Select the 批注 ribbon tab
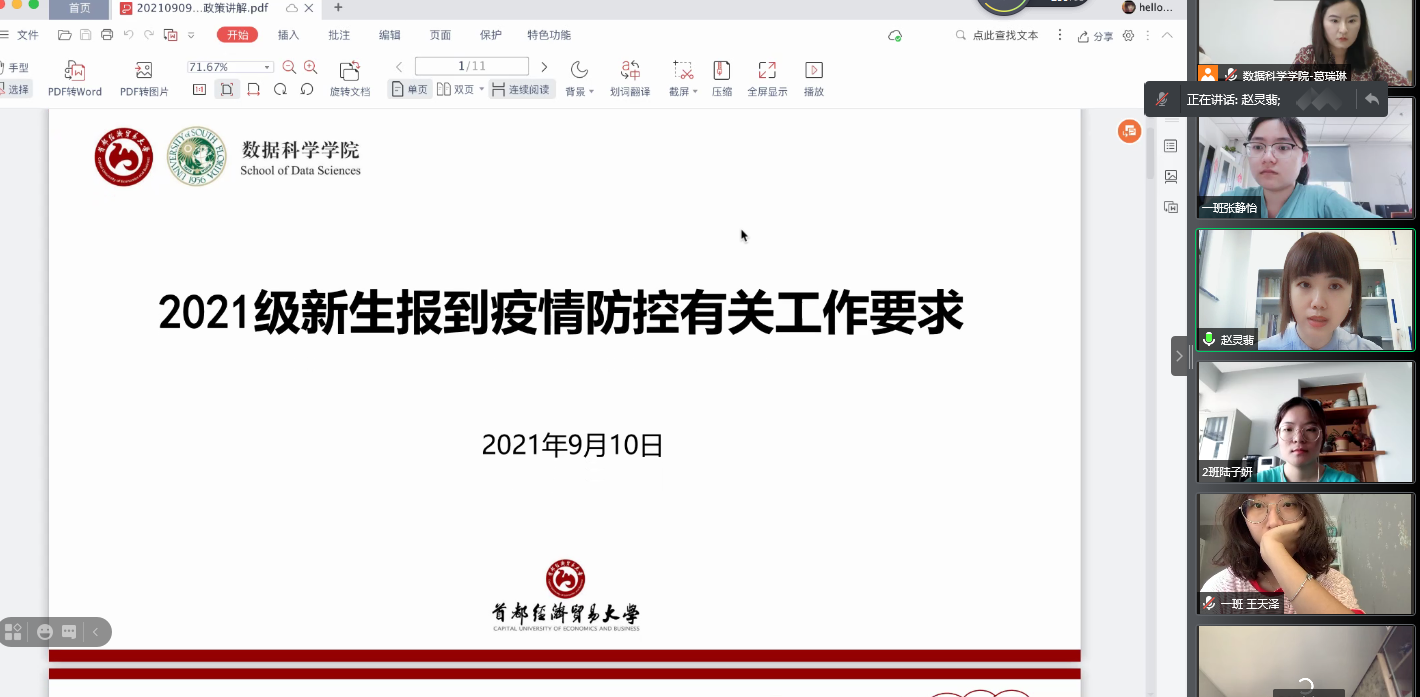The image size is (1420, 697). 339,35
